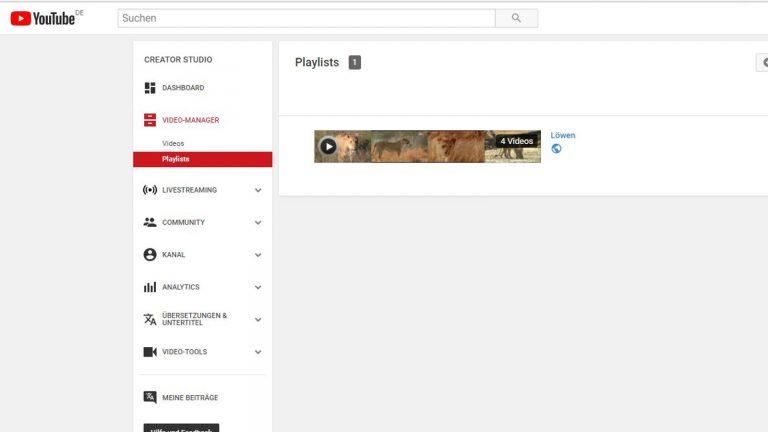Click the play icon on Löwen playlist

328,146
